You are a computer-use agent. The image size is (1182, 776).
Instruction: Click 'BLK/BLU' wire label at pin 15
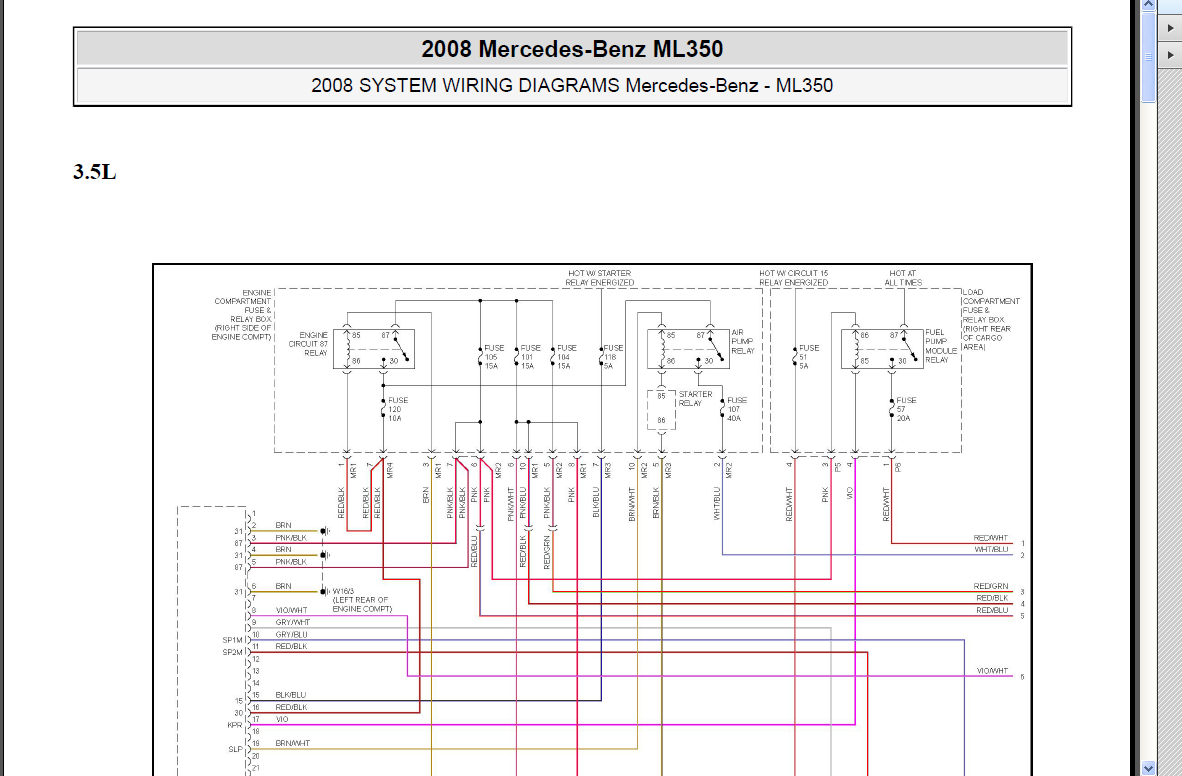(290, 695)
